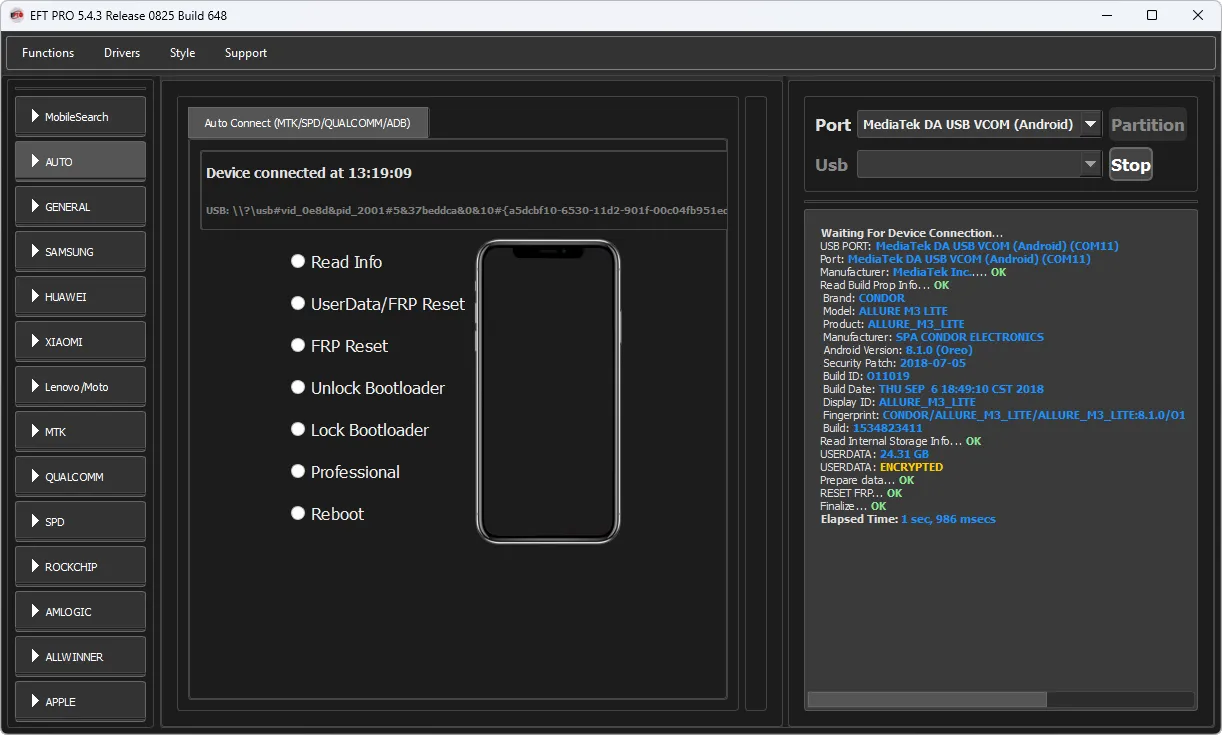This screenshot has height=735, width=1222.
Task: Expand the HUAWEI section arrow
Action: click(x=35, y=297)
